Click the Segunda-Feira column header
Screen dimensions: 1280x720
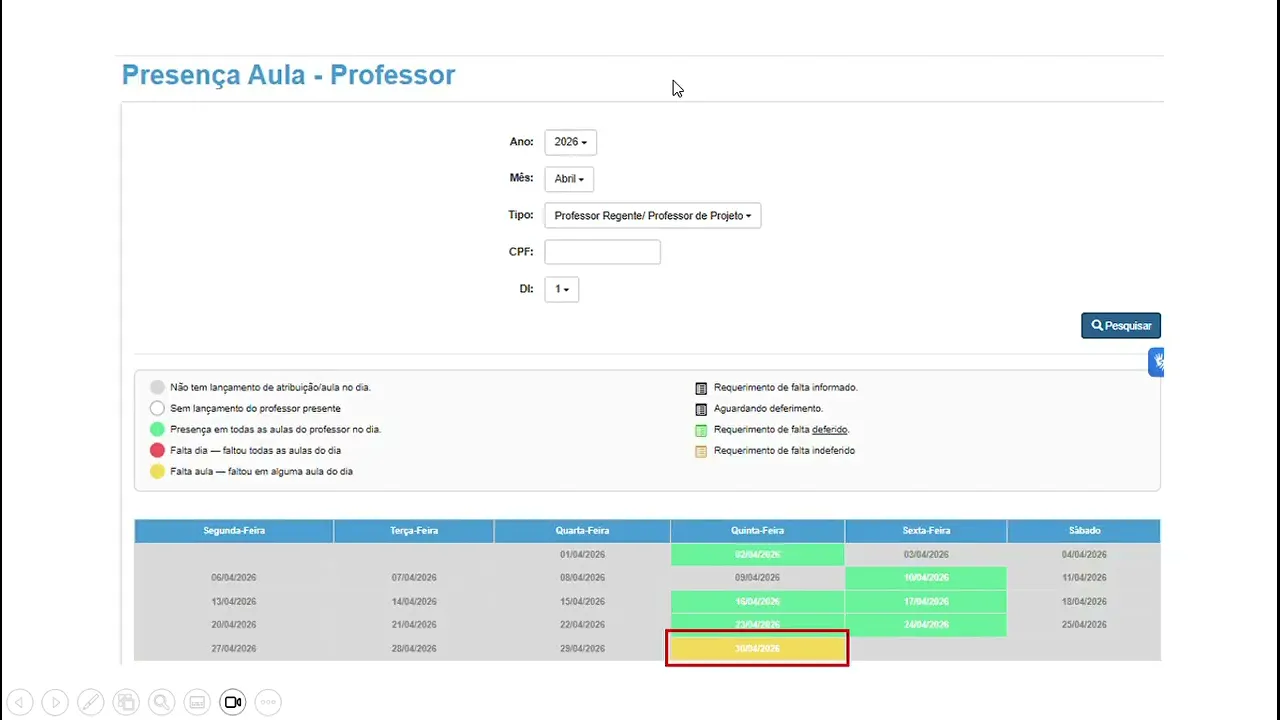click(234, 531)
